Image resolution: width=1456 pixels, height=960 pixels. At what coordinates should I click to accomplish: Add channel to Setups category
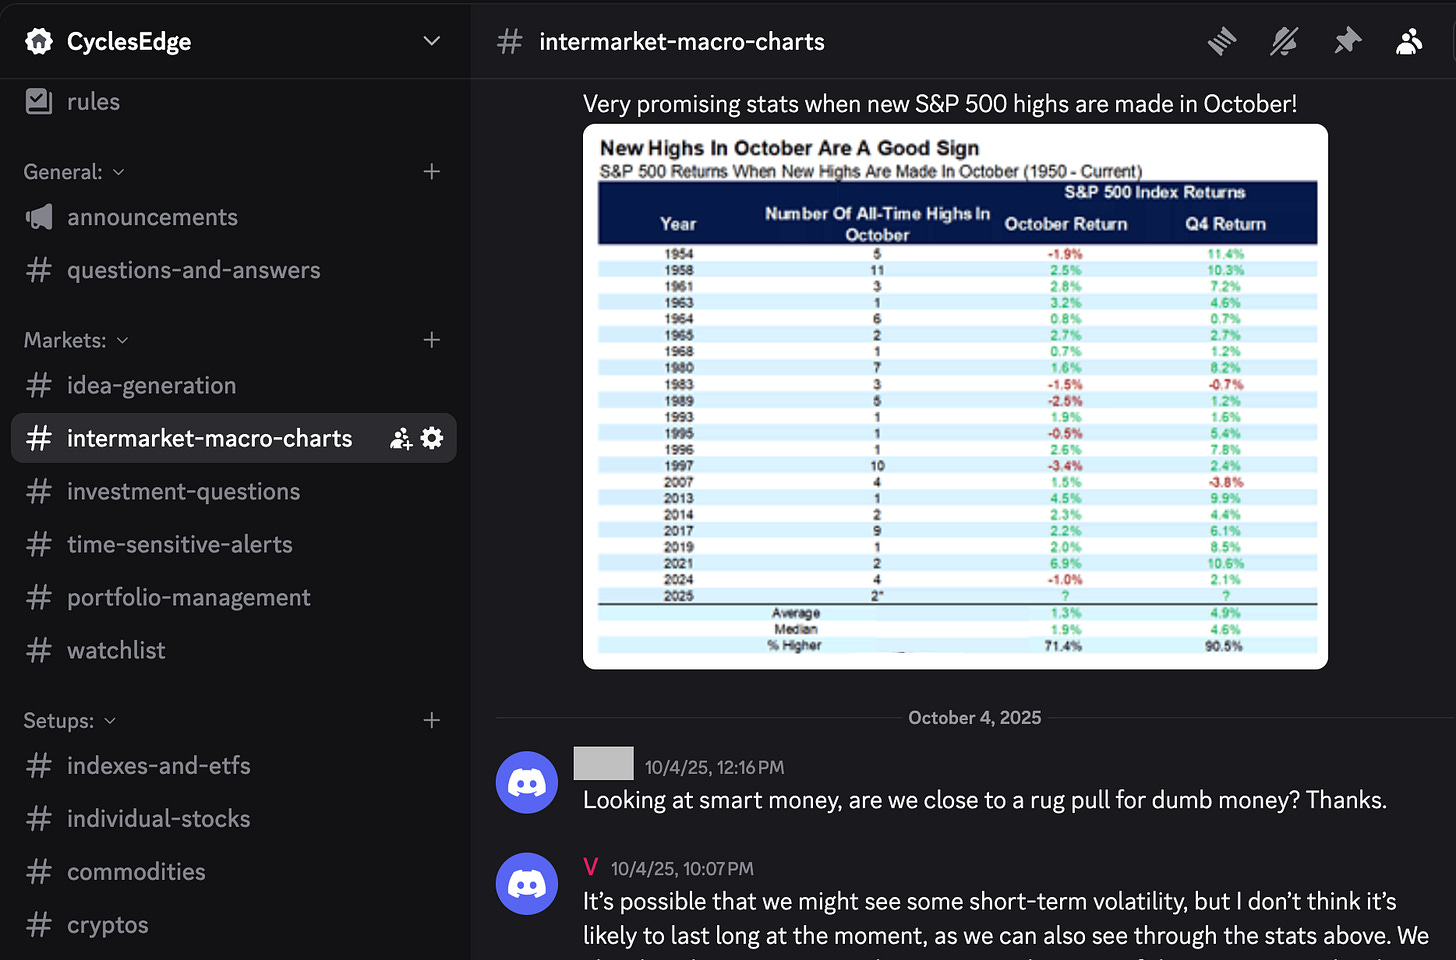coord(432,720)
